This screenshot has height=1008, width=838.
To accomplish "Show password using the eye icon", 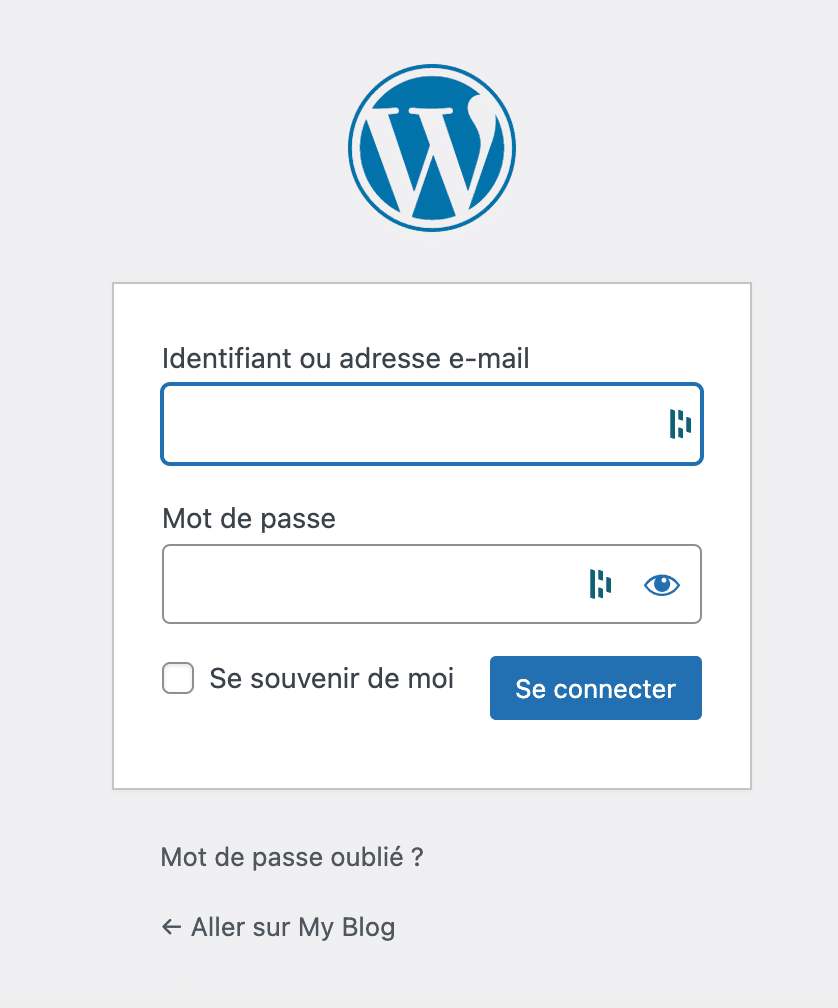I will (662, 585).
